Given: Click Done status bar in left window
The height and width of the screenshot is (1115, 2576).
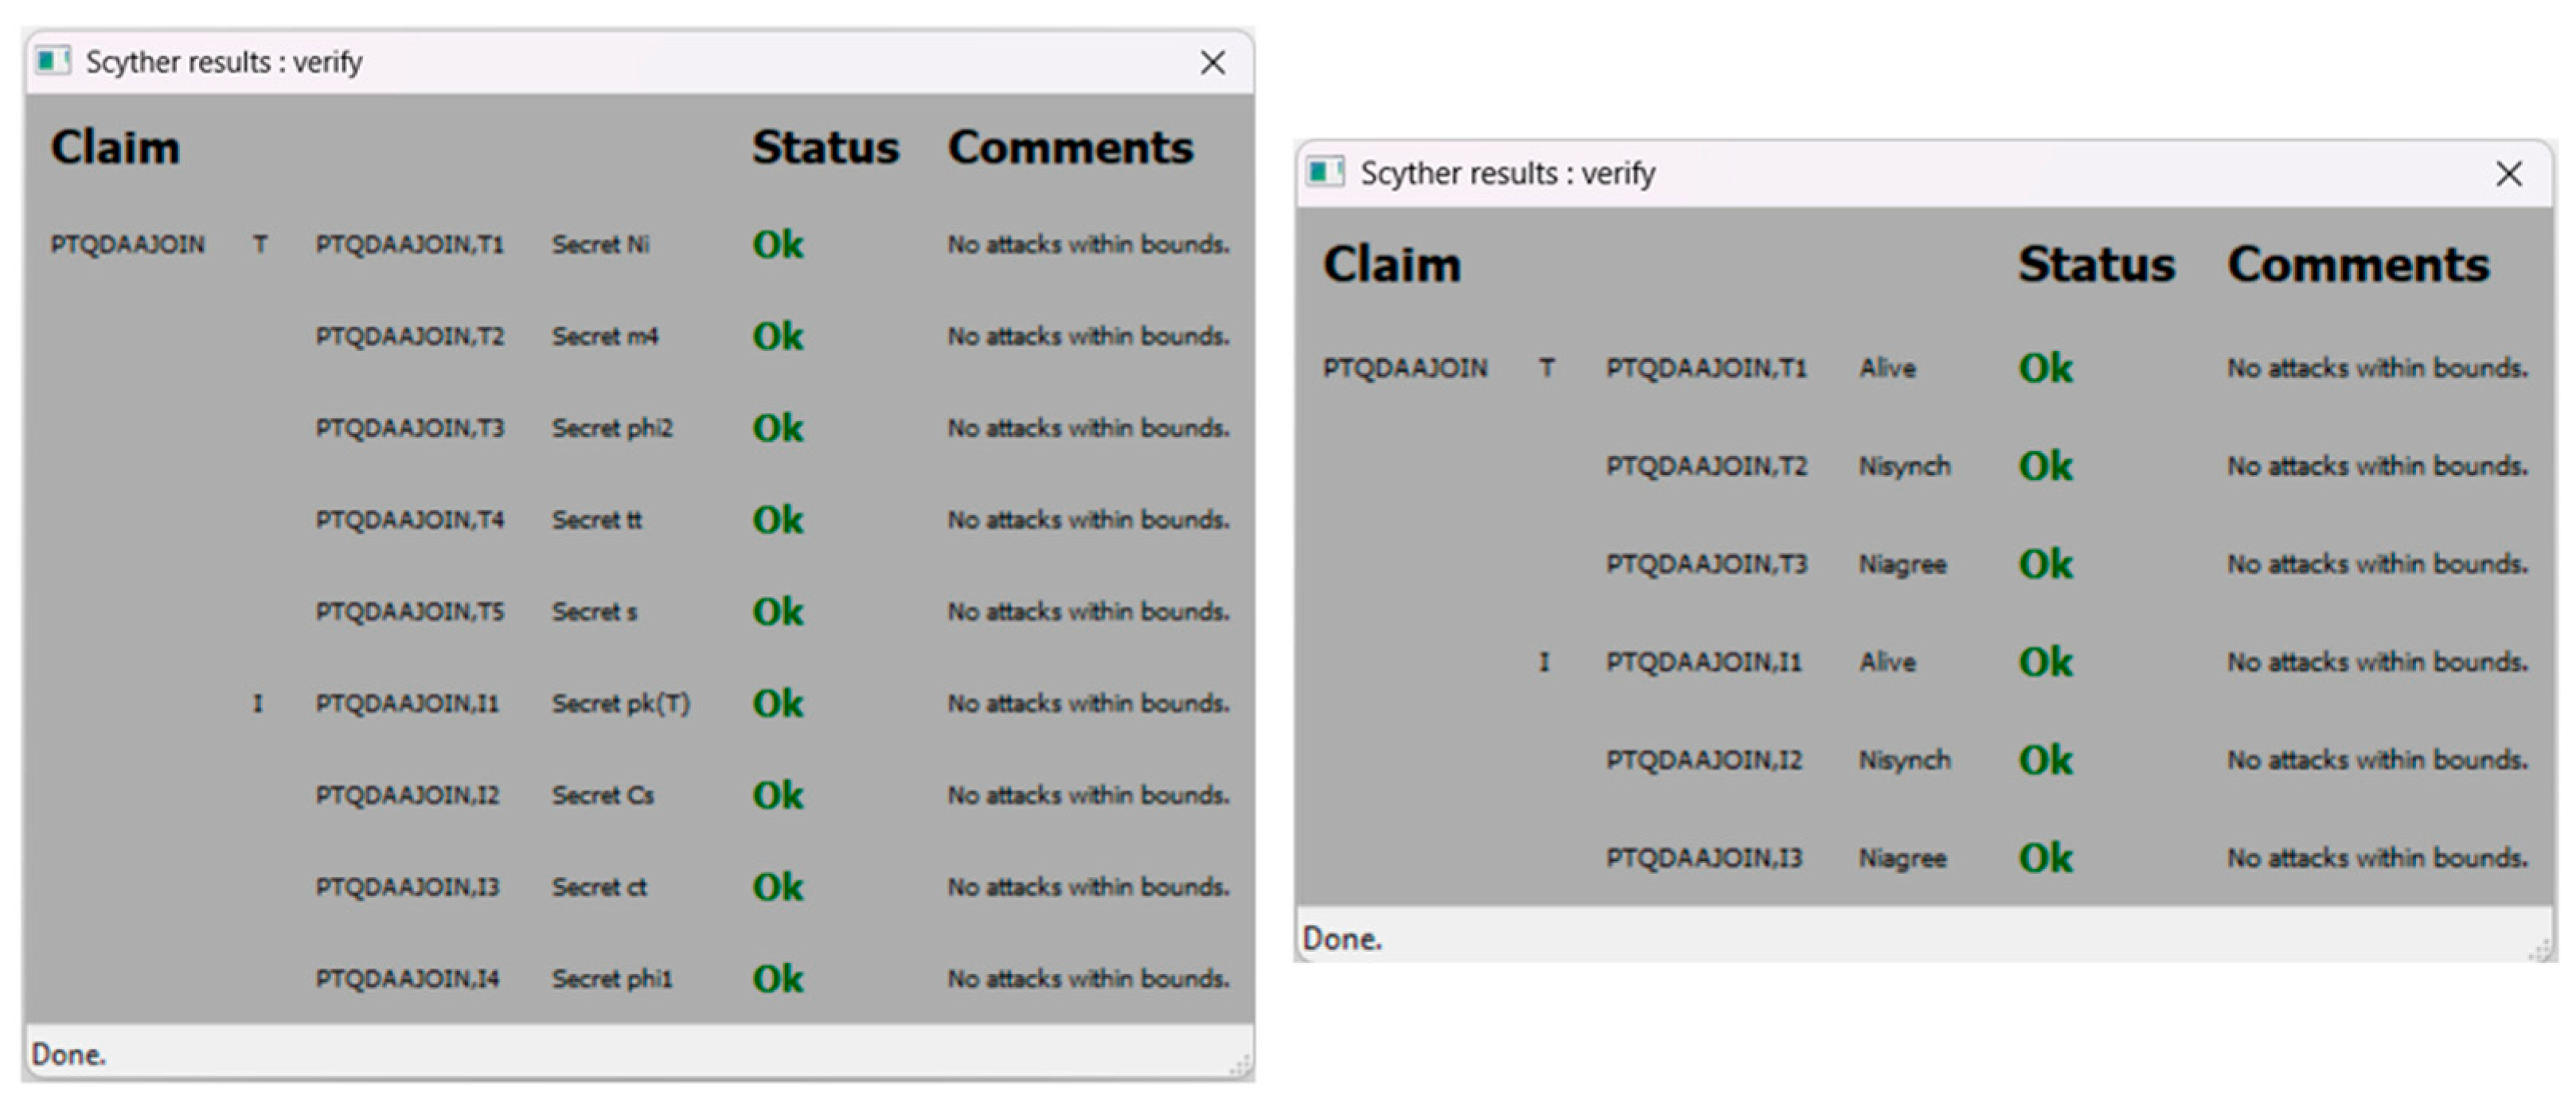Looking at the screenshot, I should [x=68, y=1054].
